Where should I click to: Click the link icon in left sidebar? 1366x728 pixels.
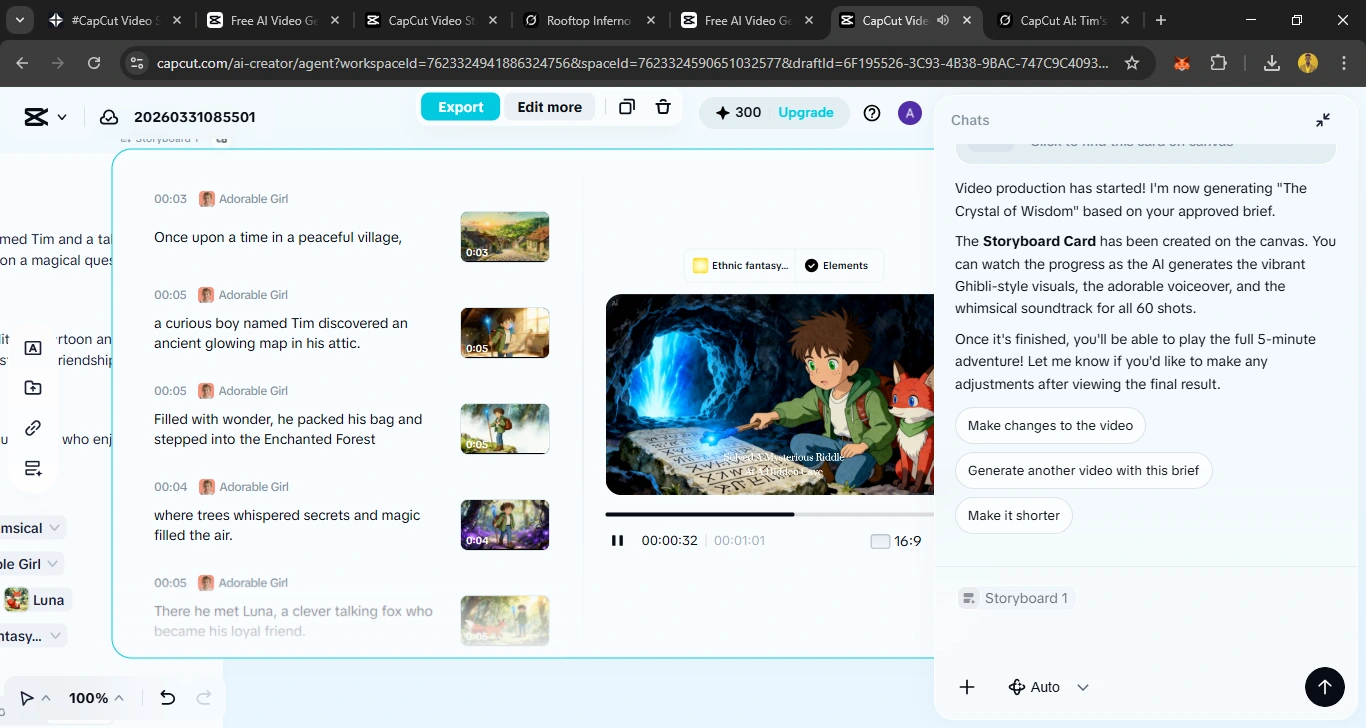tap(33, 428)
